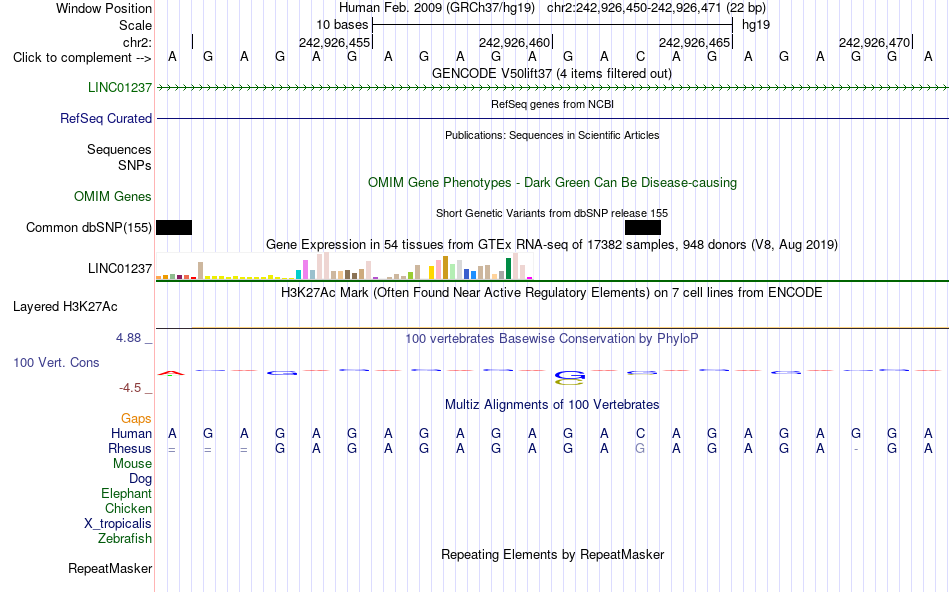Click the OMIM Gene Phenotypes title text

tap(552, 182)
